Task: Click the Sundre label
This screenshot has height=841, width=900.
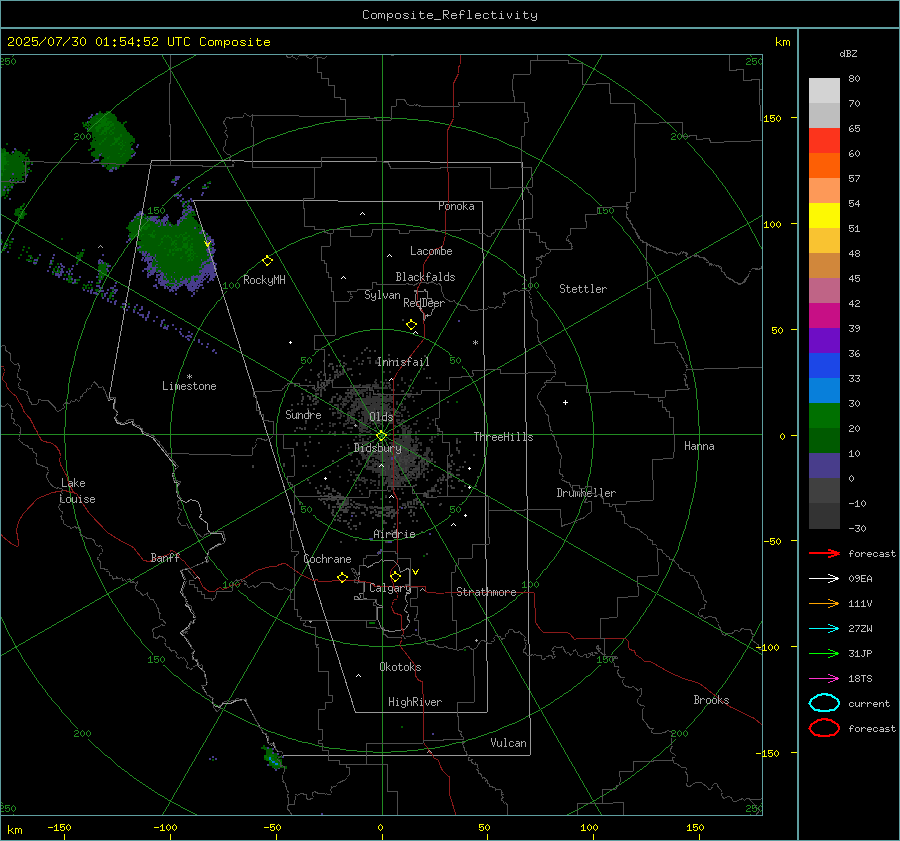Action: coord(303,415)
